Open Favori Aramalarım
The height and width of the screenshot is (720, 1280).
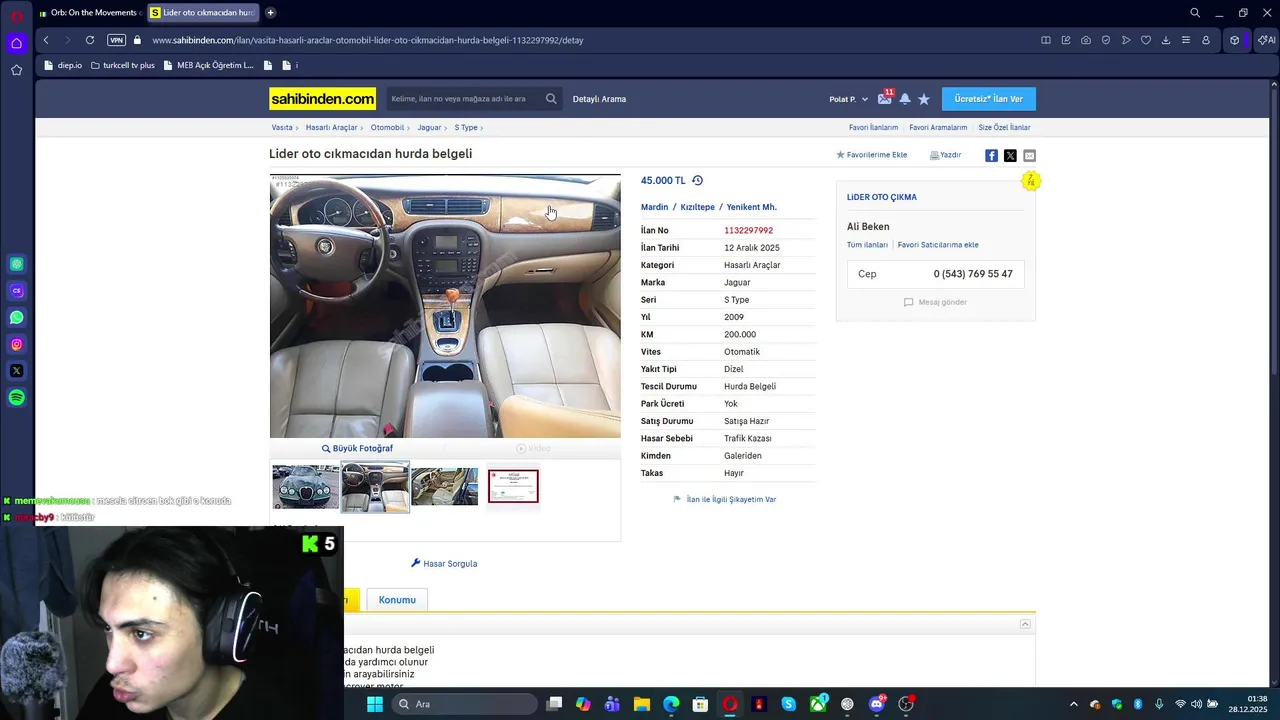click(x=938, y=127)
